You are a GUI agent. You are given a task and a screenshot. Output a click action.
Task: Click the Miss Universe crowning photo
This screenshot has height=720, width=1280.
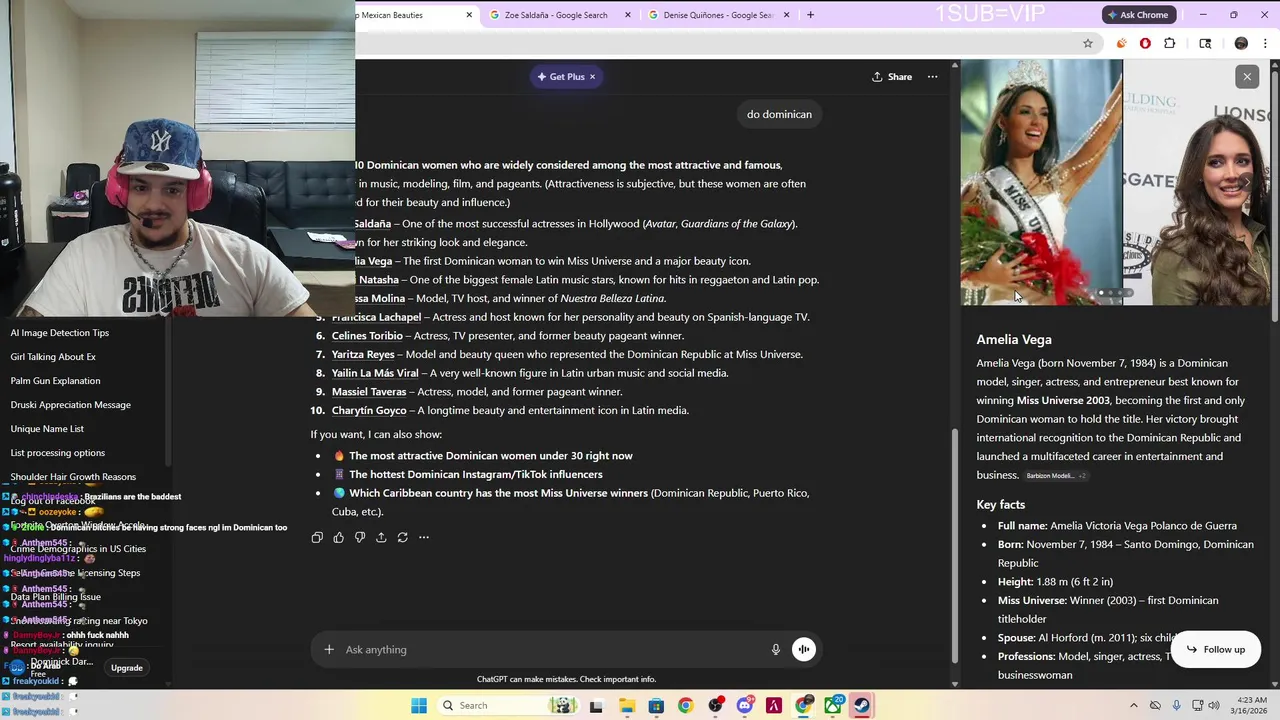(1041, 182)
